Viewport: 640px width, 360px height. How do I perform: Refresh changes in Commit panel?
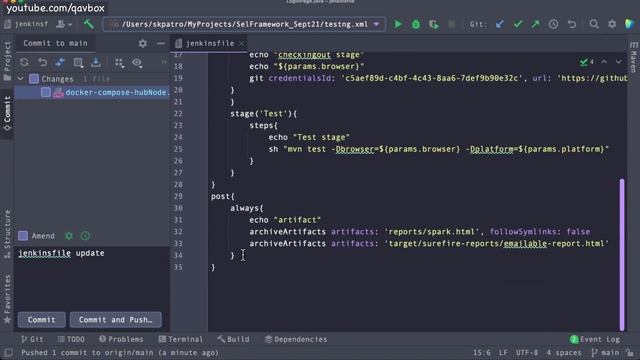[24, 62]
